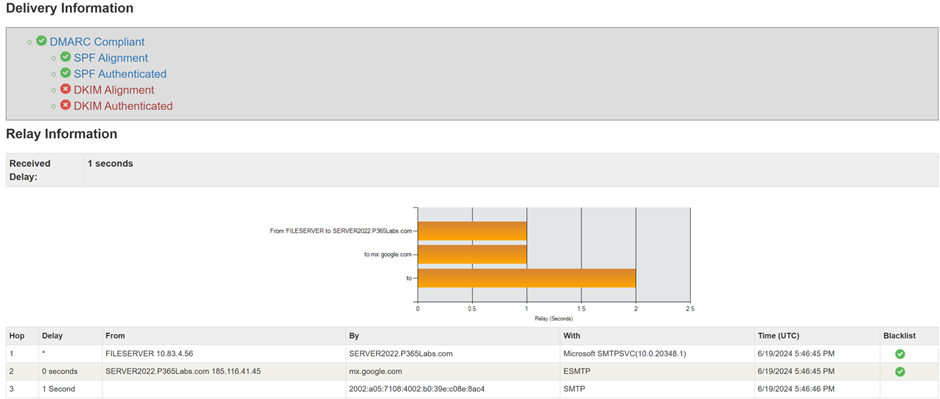Click the 'Delivery Information' heading

click(x=70, y=8)
